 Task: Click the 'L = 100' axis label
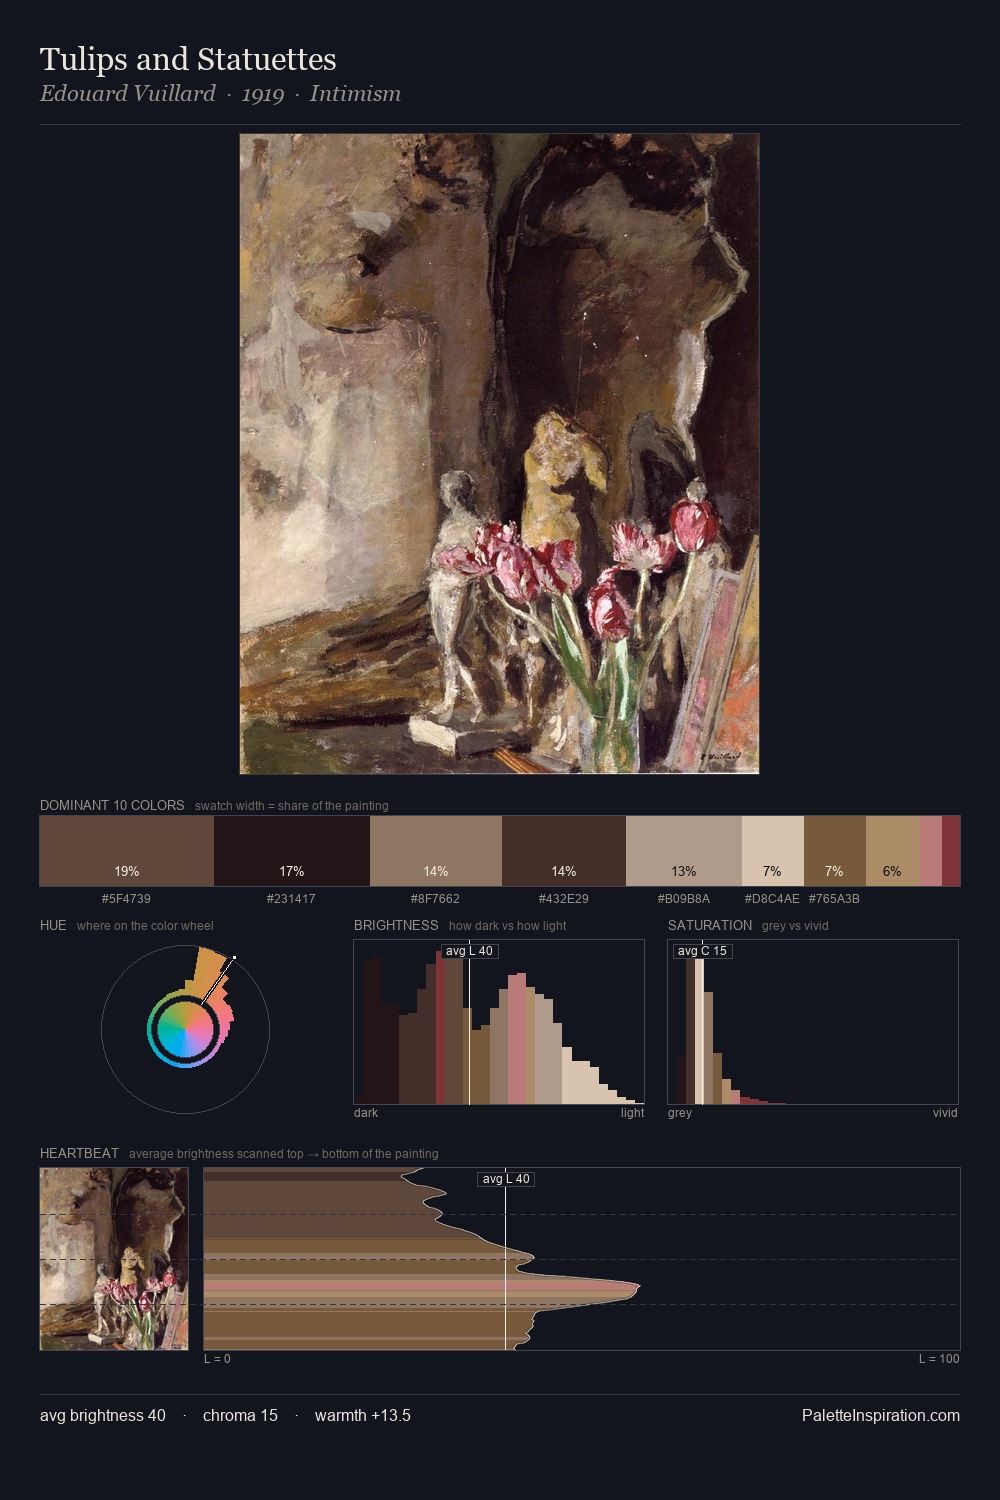point(939,1358)
